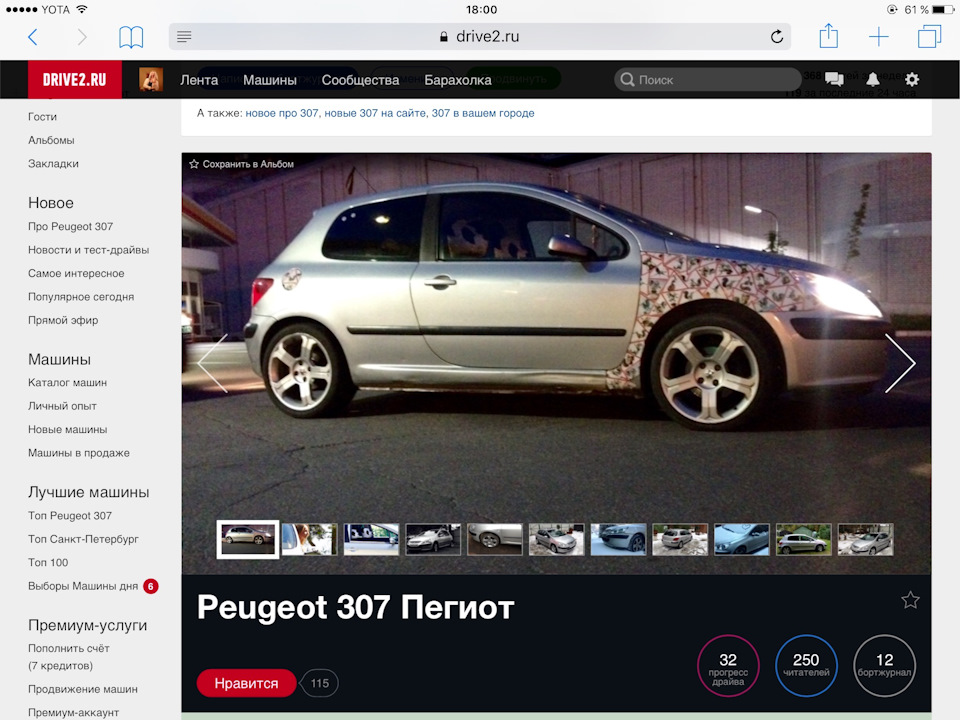Open Альбомы in the sidebar

pos(51,140)
